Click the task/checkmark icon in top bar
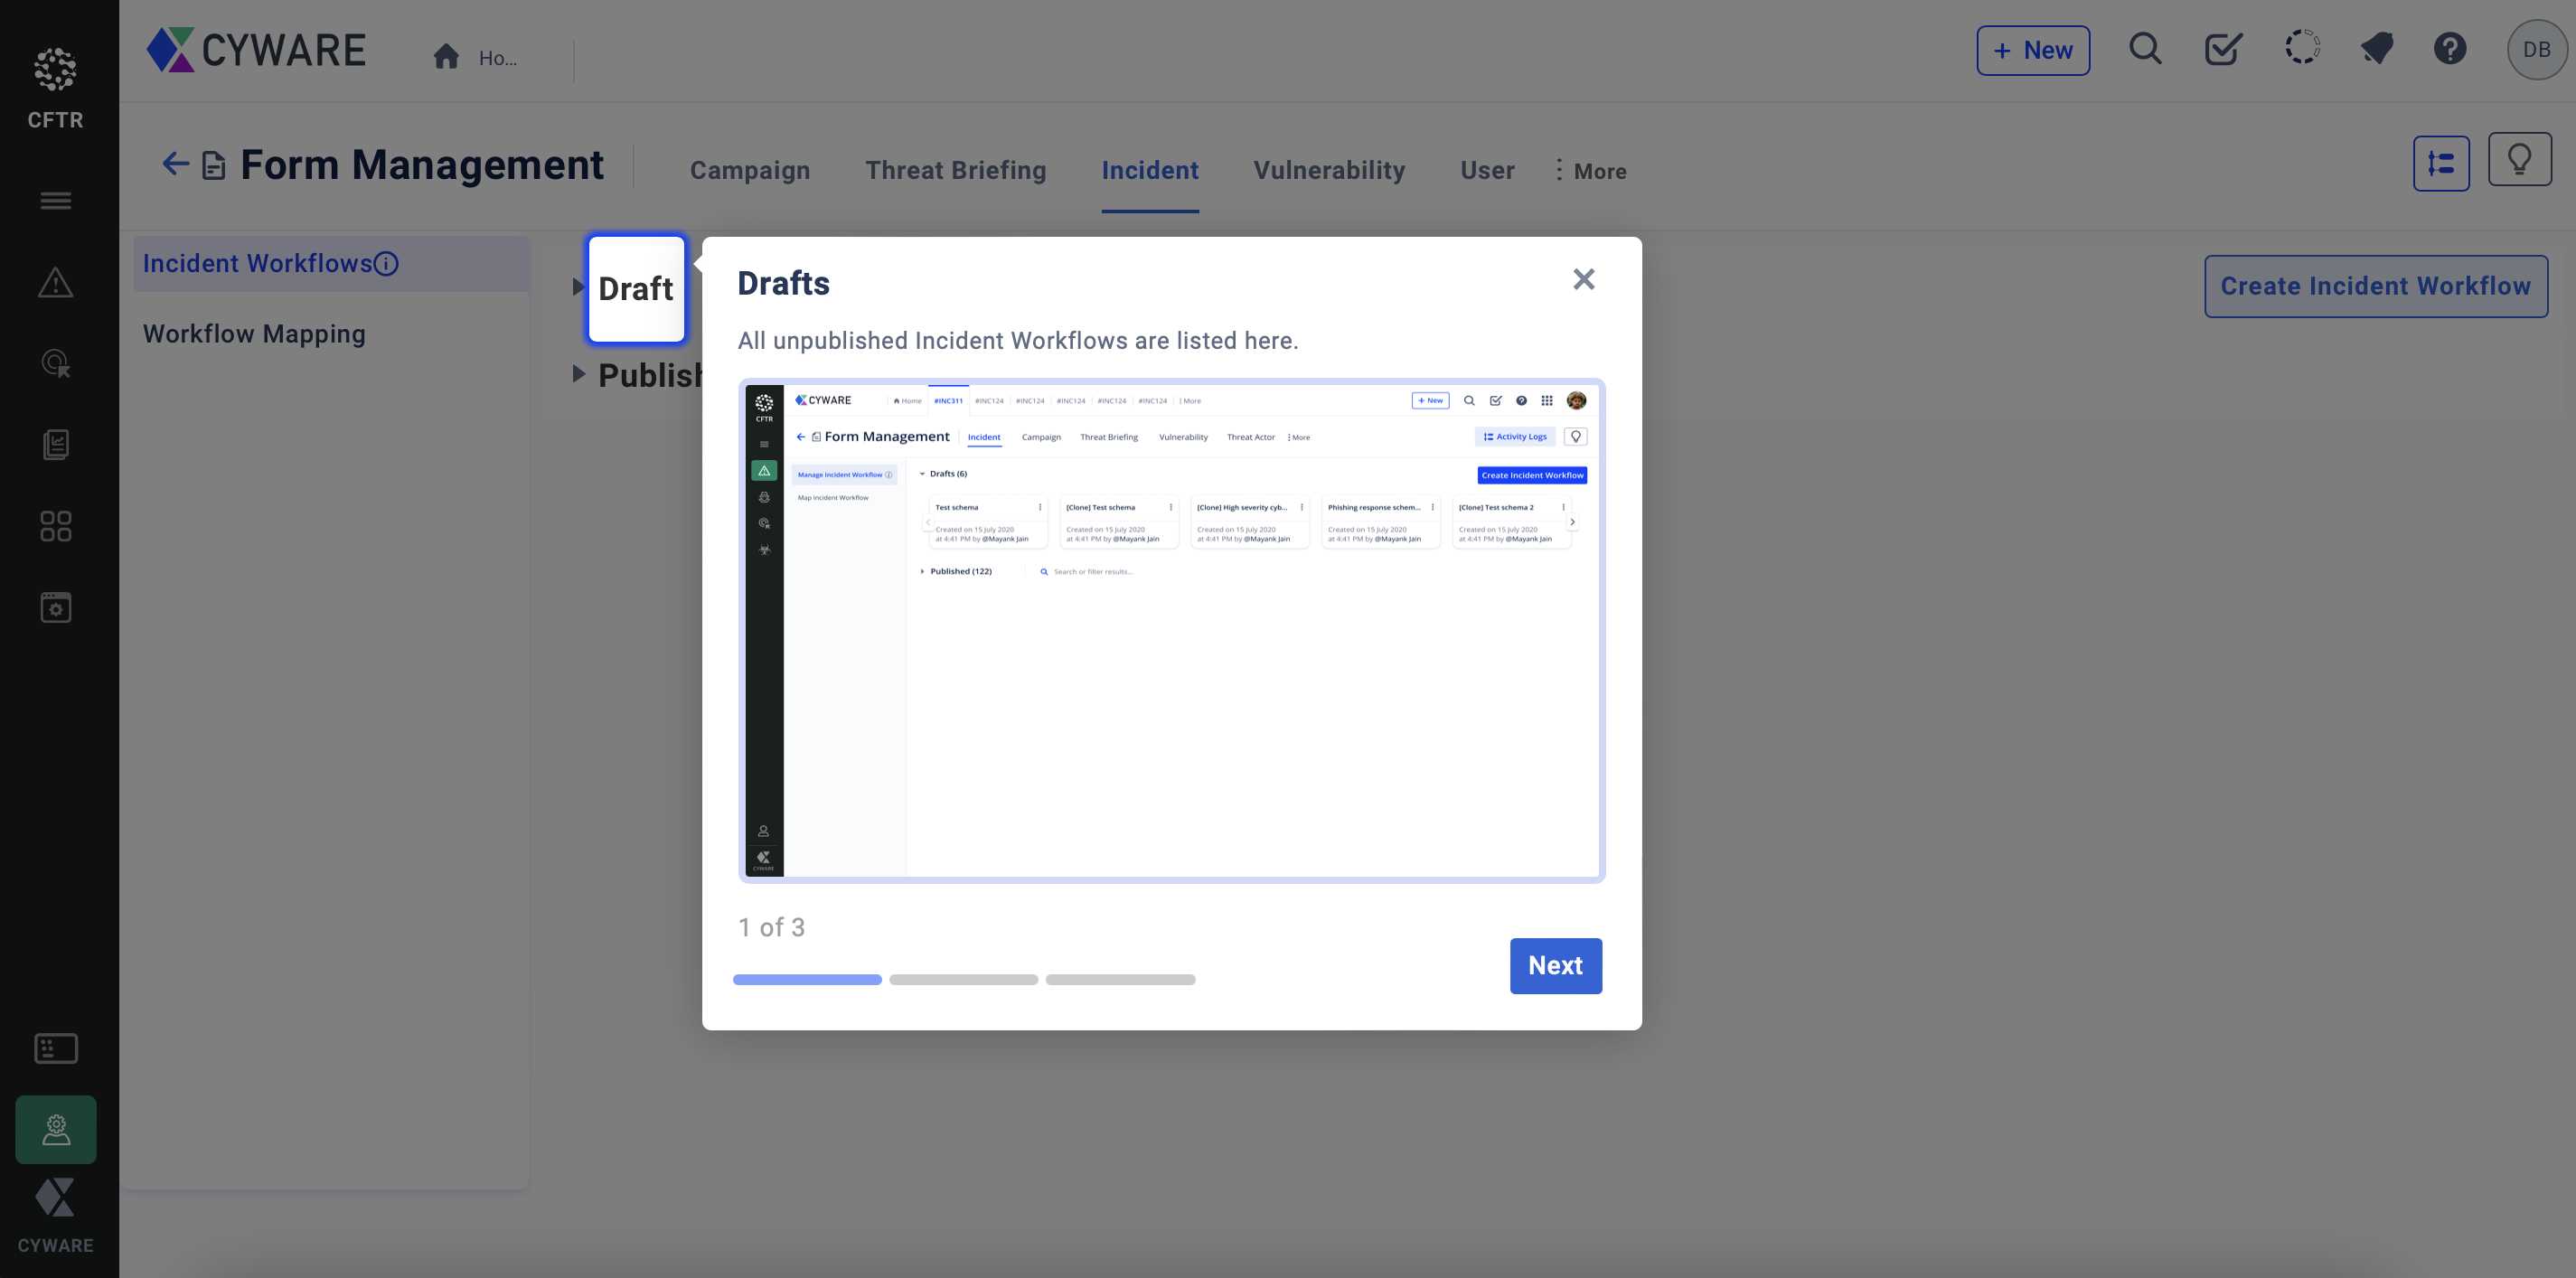Image resolution: width=2576 pixels, height=1278 pixels. (2223, 50)
